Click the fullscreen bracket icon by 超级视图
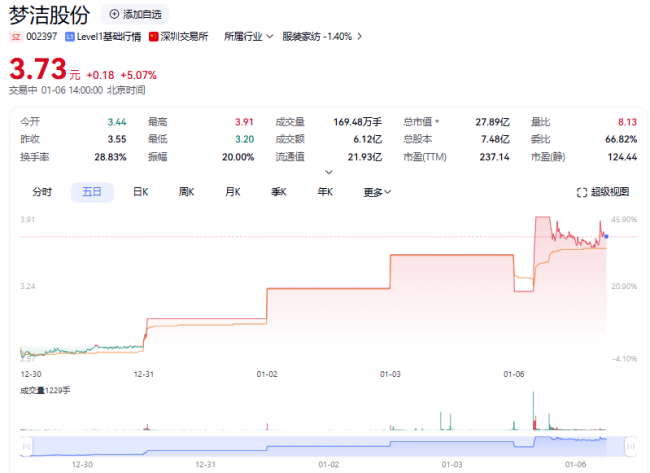The width and height of the screenshot is (650, 473). tap(582, 192)
